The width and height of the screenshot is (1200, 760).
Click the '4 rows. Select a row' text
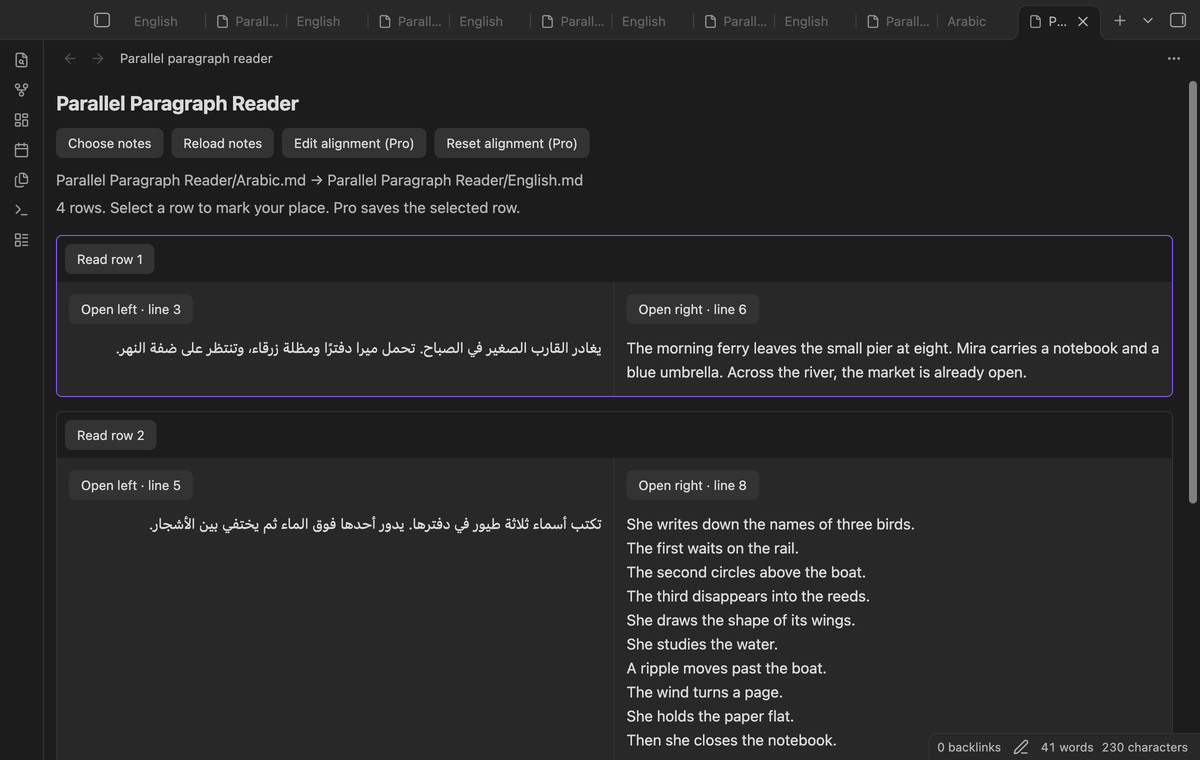[x=288, y=208]
